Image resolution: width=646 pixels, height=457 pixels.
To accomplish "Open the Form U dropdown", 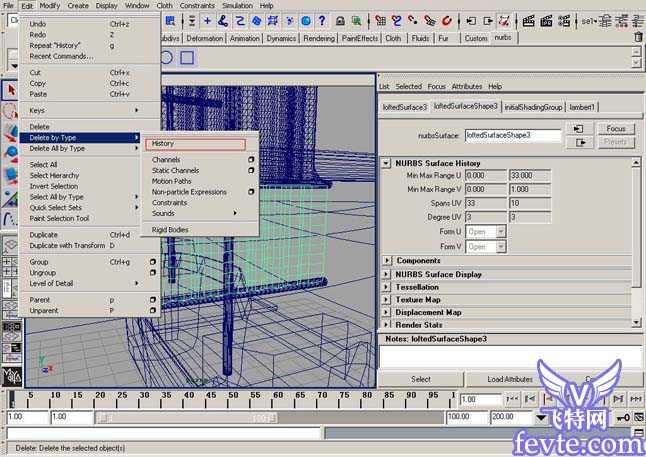I will pyautogui.click(x=501, y=232).
